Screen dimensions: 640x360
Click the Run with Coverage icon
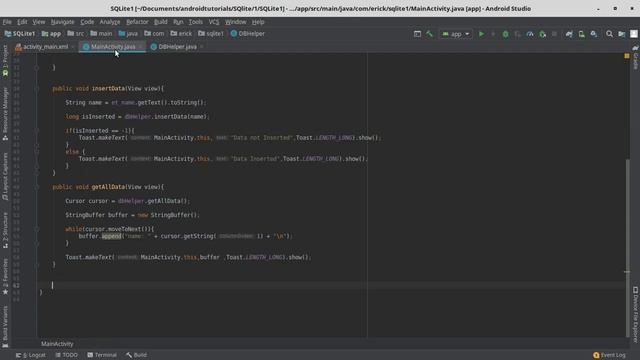coord(518,34)
